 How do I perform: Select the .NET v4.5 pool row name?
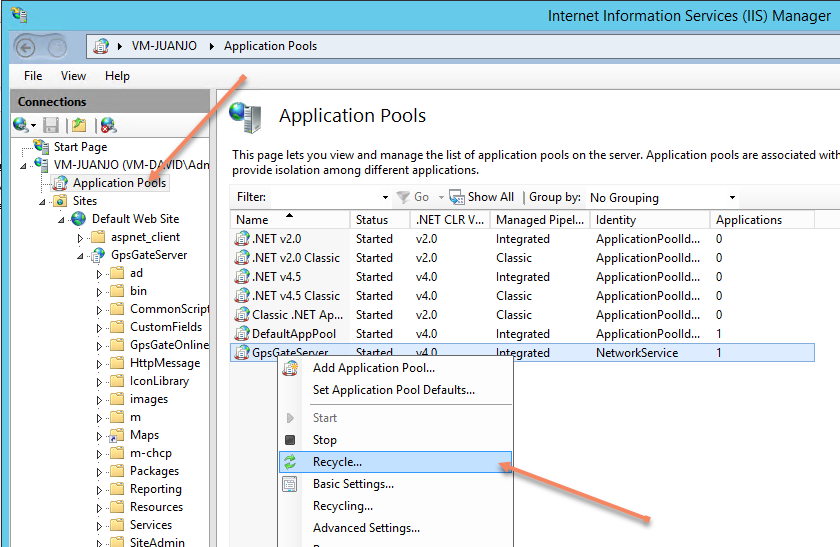(x=276, y=277)
